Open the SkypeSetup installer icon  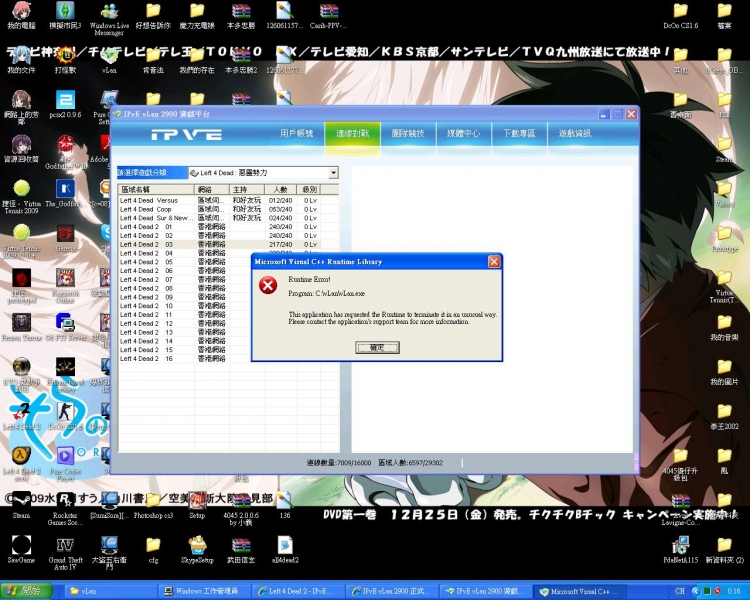click(x=197, y=545)
